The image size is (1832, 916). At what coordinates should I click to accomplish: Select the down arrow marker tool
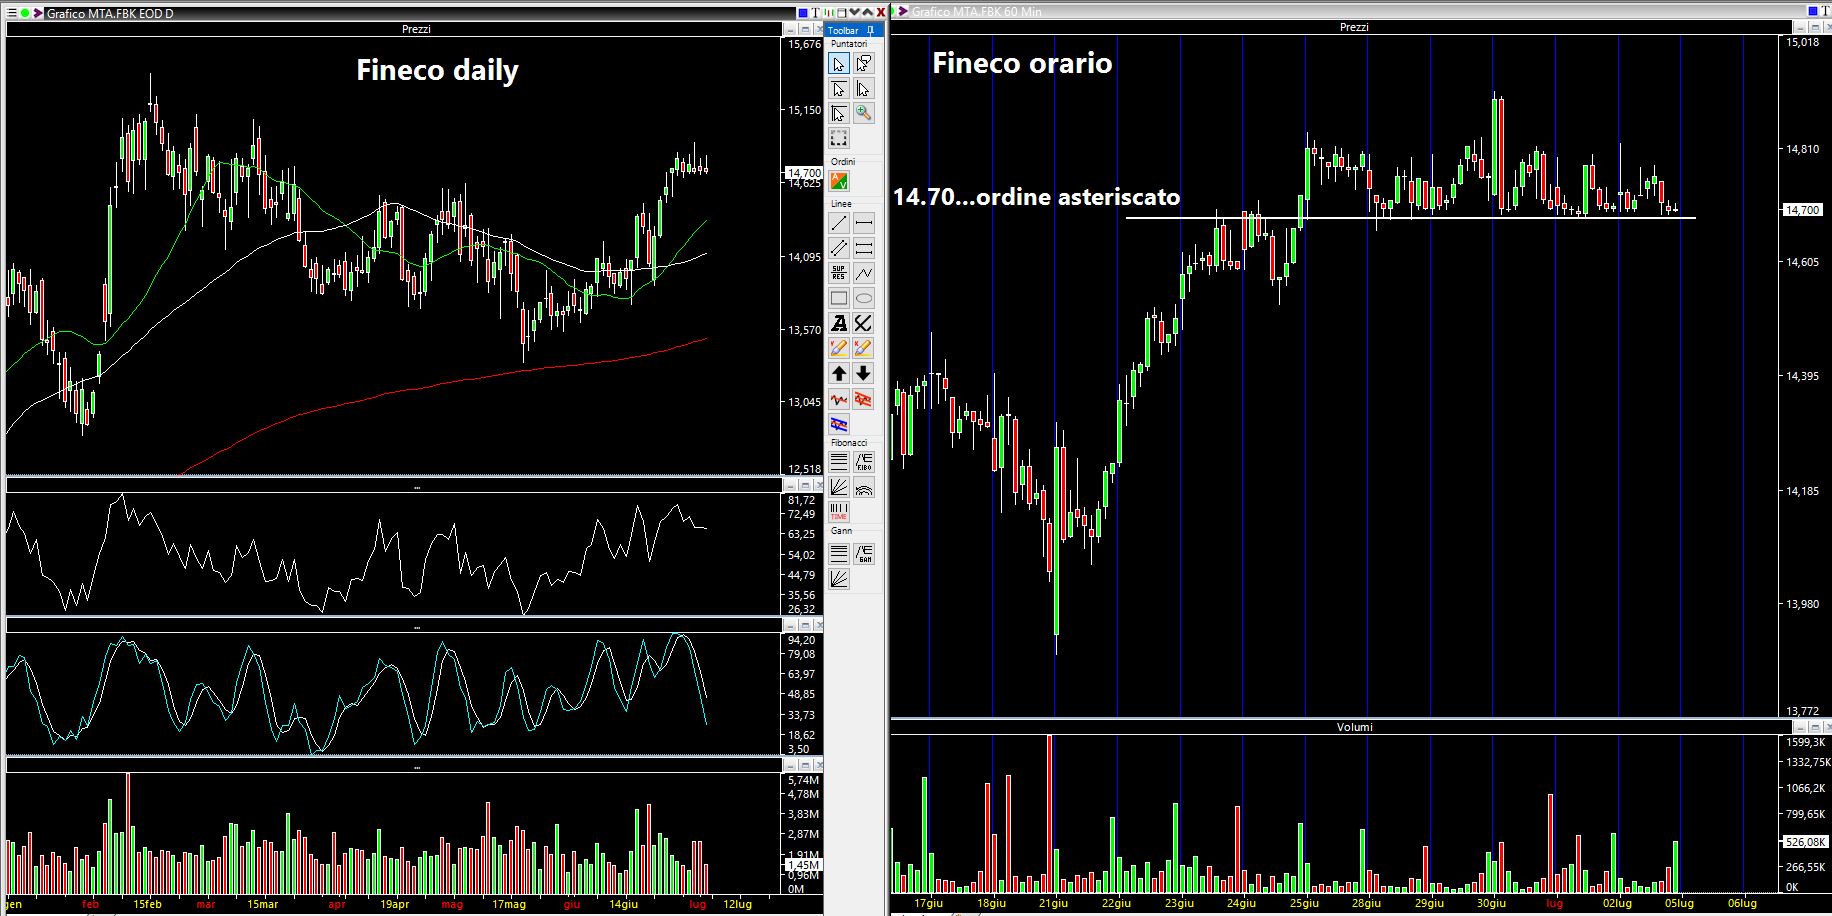click(x=863, y=373)
